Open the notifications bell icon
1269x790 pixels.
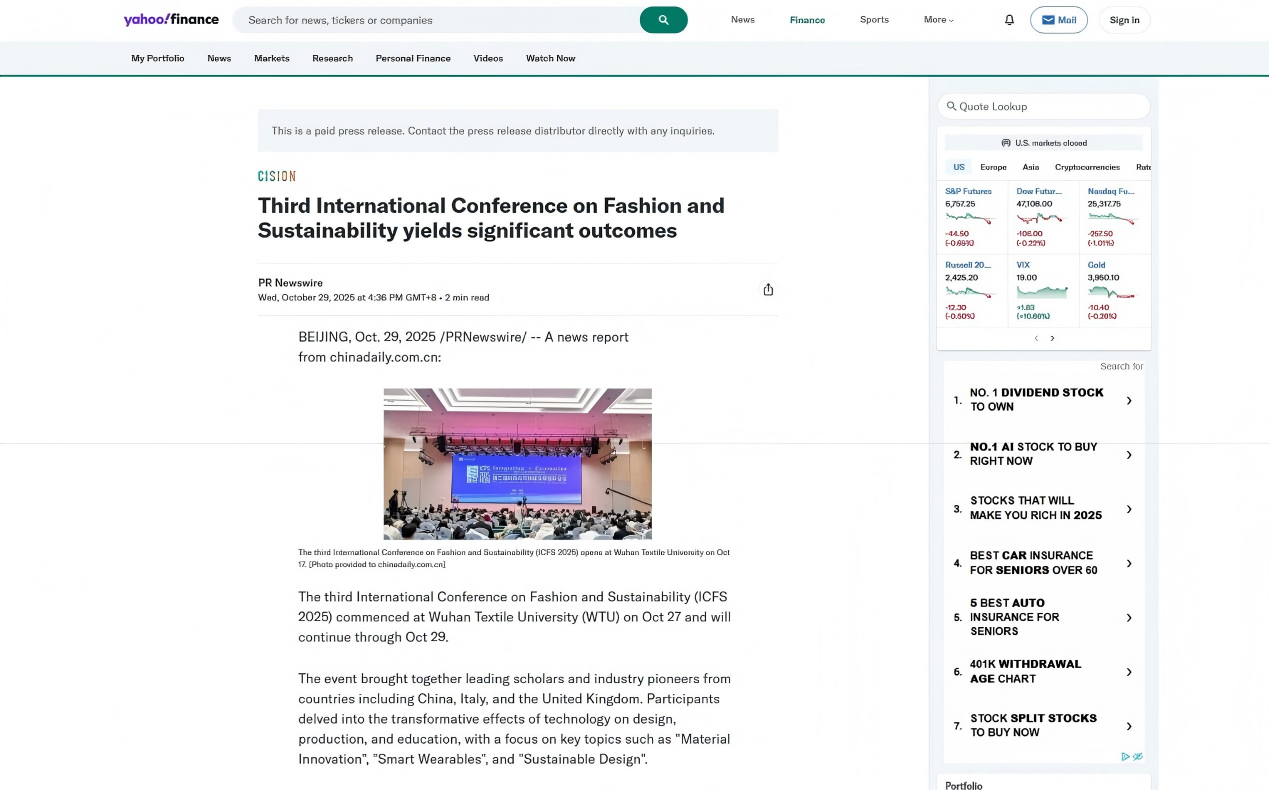(1009, 20)
